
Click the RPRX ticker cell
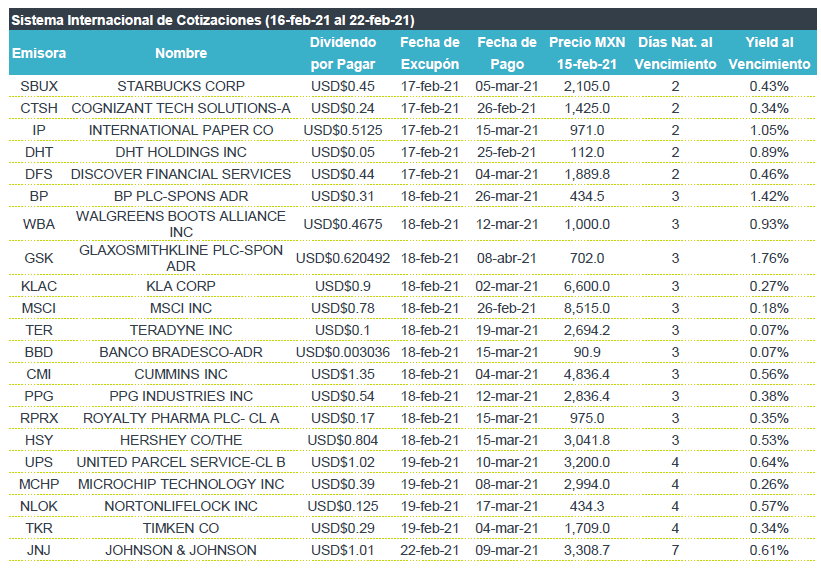click(39, 418)
